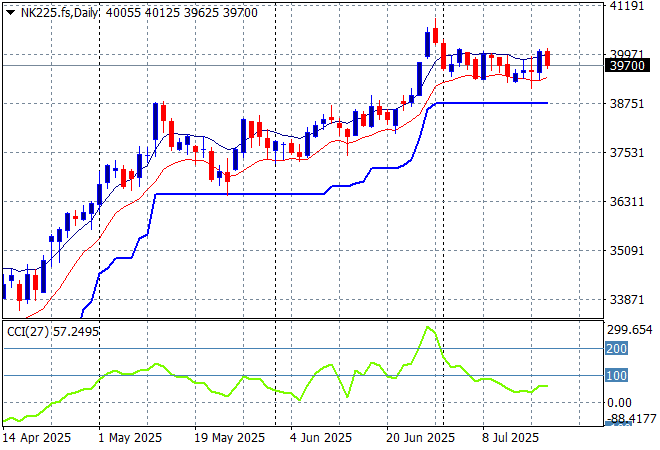Click the 39700 current price tag

point(626,65)
